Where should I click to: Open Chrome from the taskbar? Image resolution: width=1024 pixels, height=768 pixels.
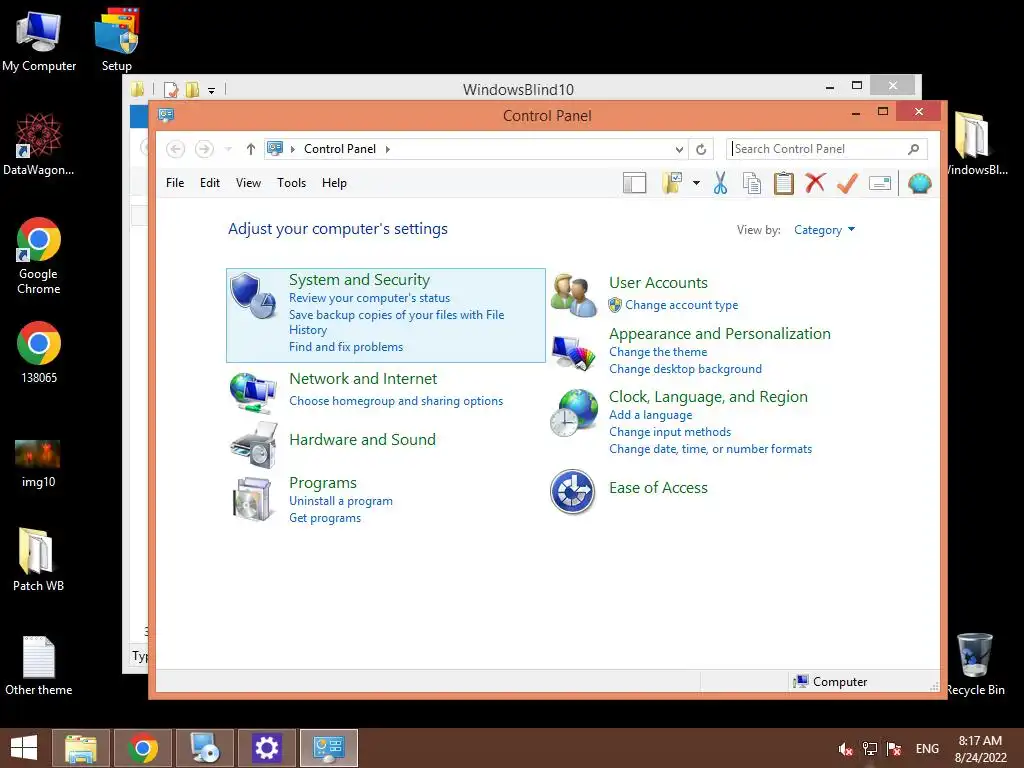pyautogui.click(x=142, y=748)
